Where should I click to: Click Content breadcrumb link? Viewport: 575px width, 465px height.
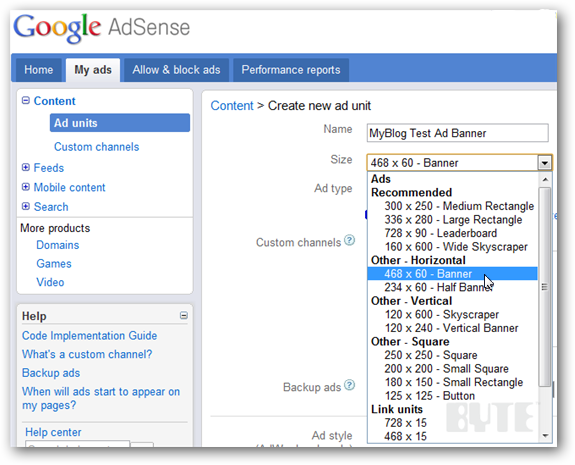pos(232,106)
